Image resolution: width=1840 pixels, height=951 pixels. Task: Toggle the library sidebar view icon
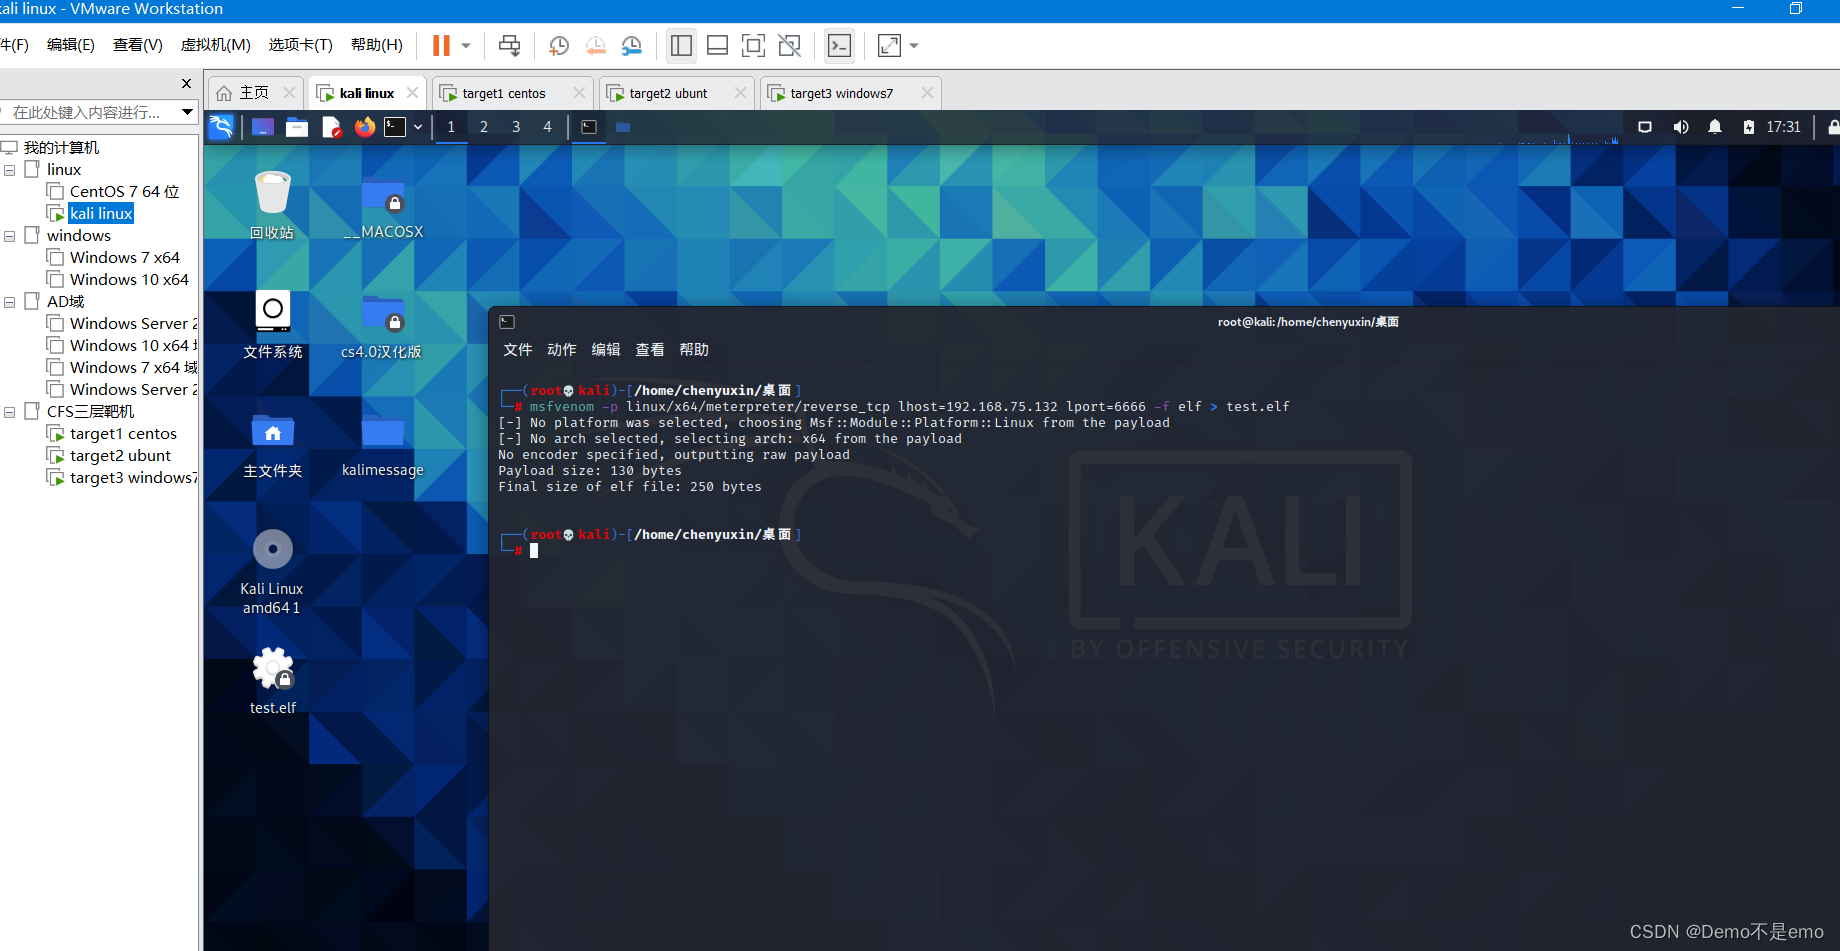coord(681,45)
